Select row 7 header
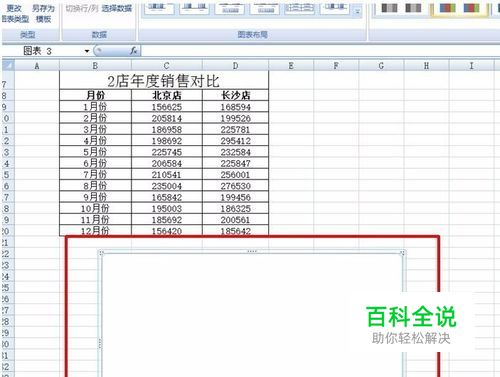This screenshot has height=377, width=500. click(x=7, y=80)
